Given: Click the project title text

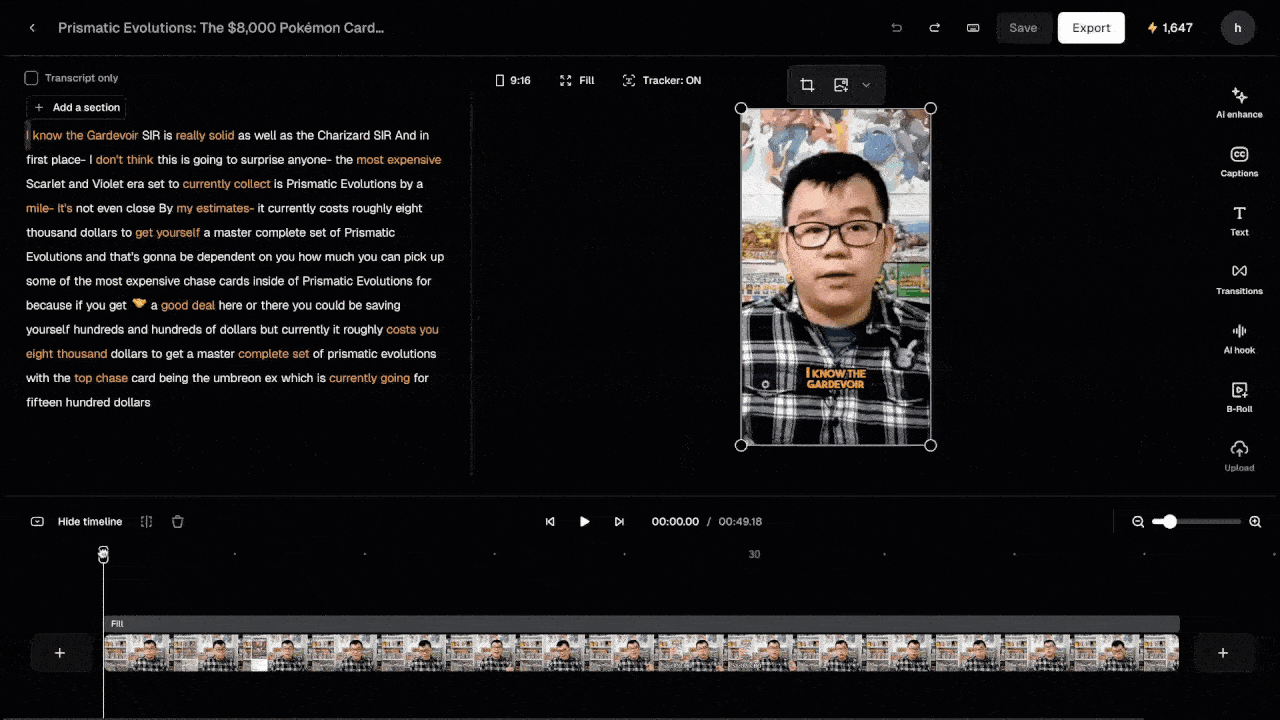Looking at the screenshot, I should [221, 28].
